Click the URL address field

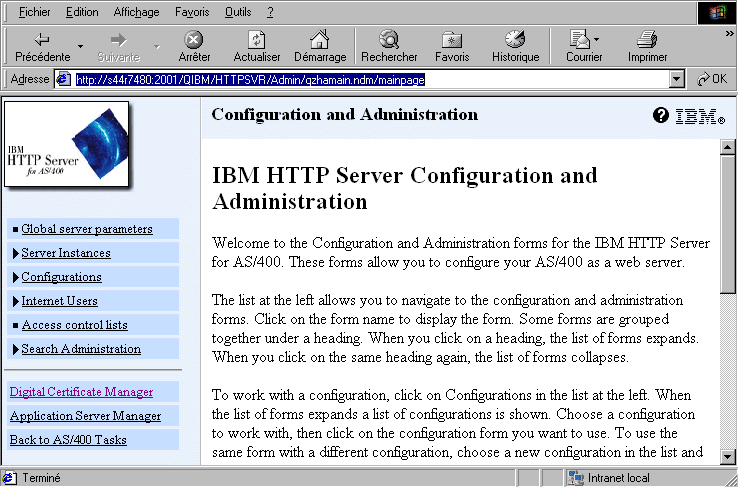coord(362,80)
